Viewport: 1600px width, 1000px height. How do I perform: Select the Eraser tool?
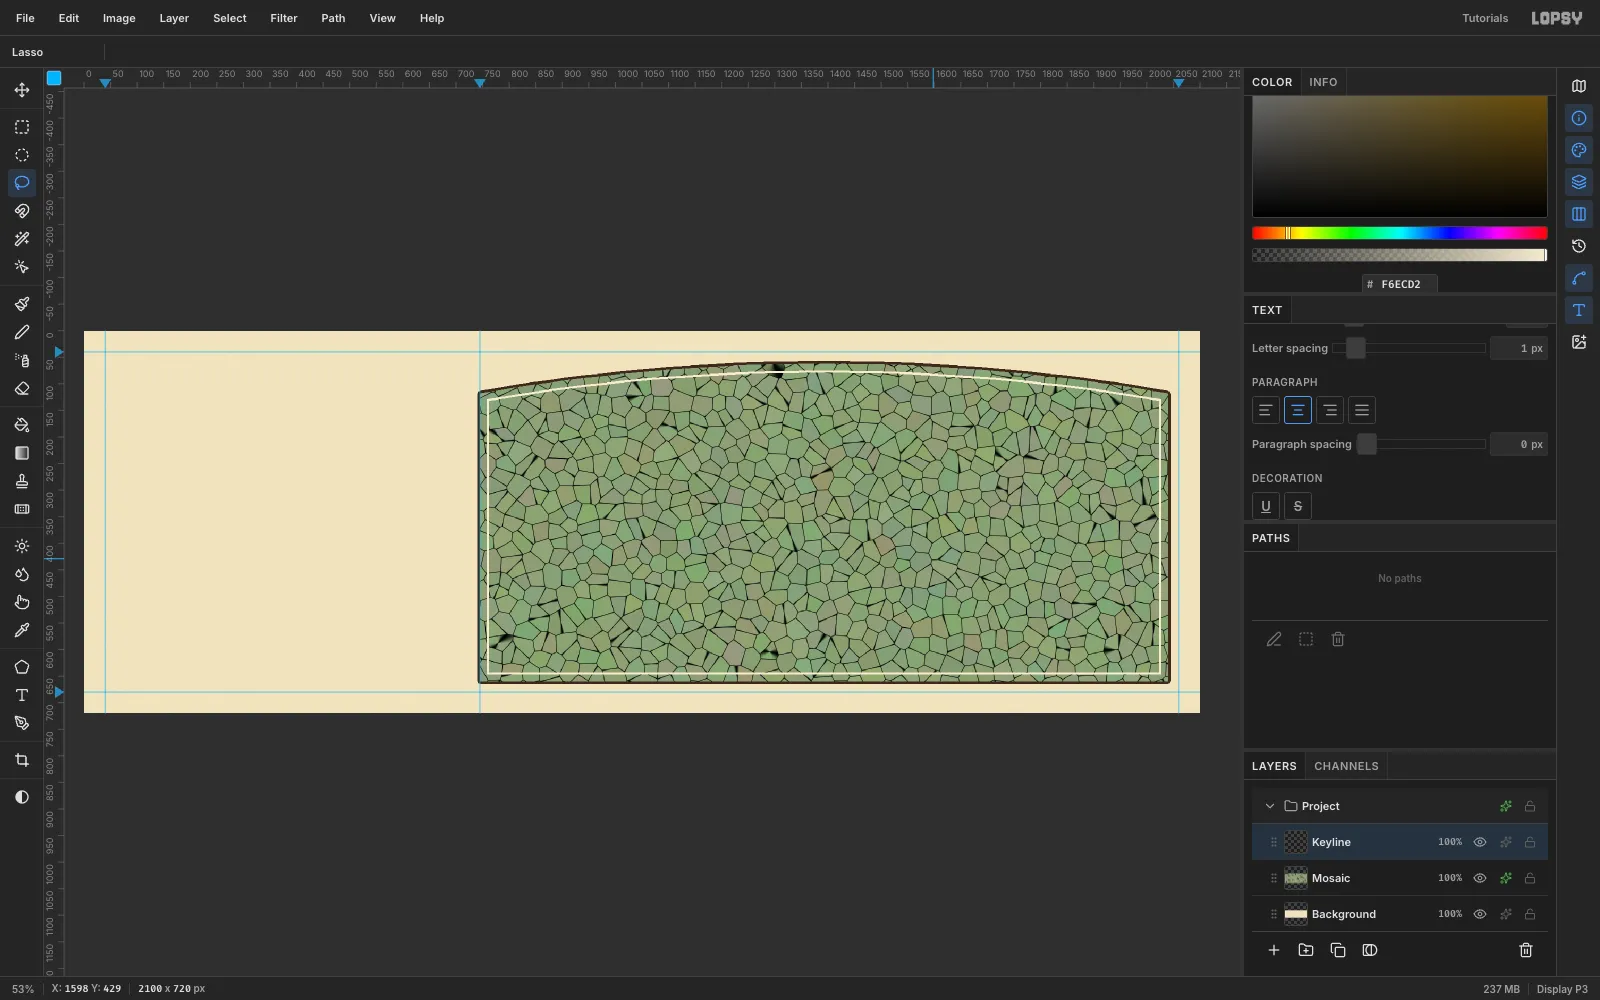tap(22, 388)
